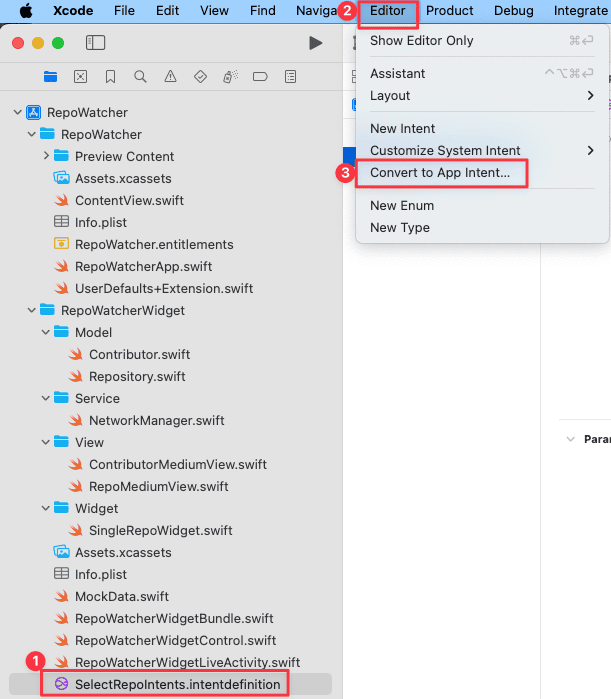Collapse the RepoWatcher project root
This screenshot has height=699, width=611.
point(17,112)
